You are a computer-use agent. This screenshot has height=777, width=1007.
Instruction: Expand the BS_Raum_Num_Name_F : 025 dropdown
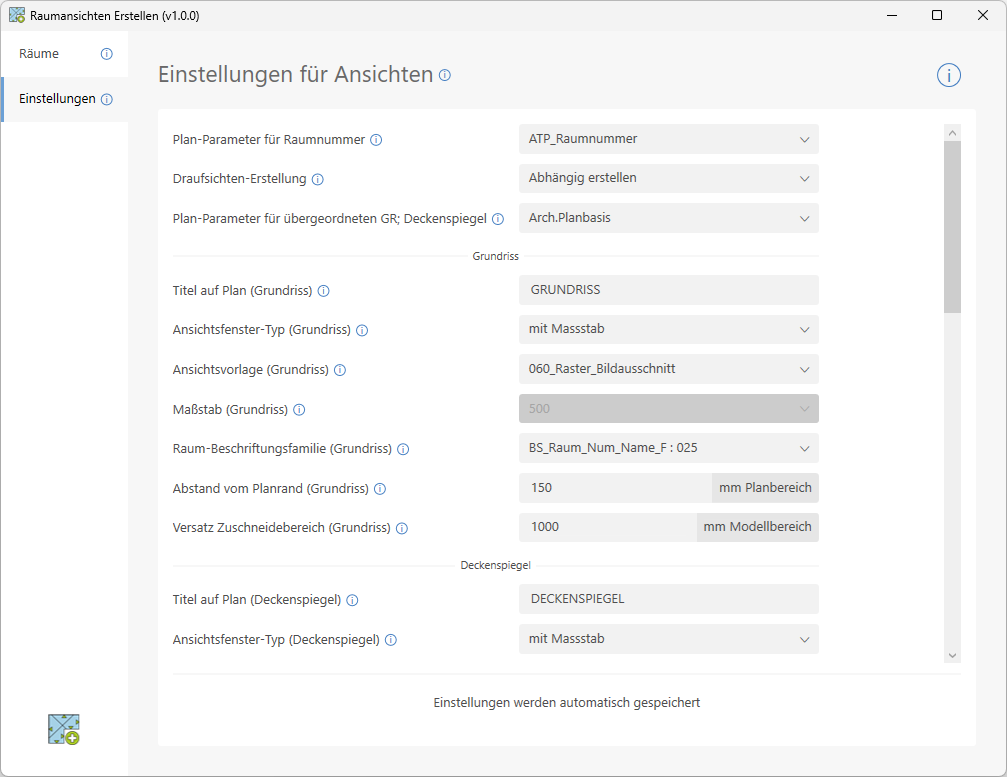pyautogui.click(x=668, y=448)
